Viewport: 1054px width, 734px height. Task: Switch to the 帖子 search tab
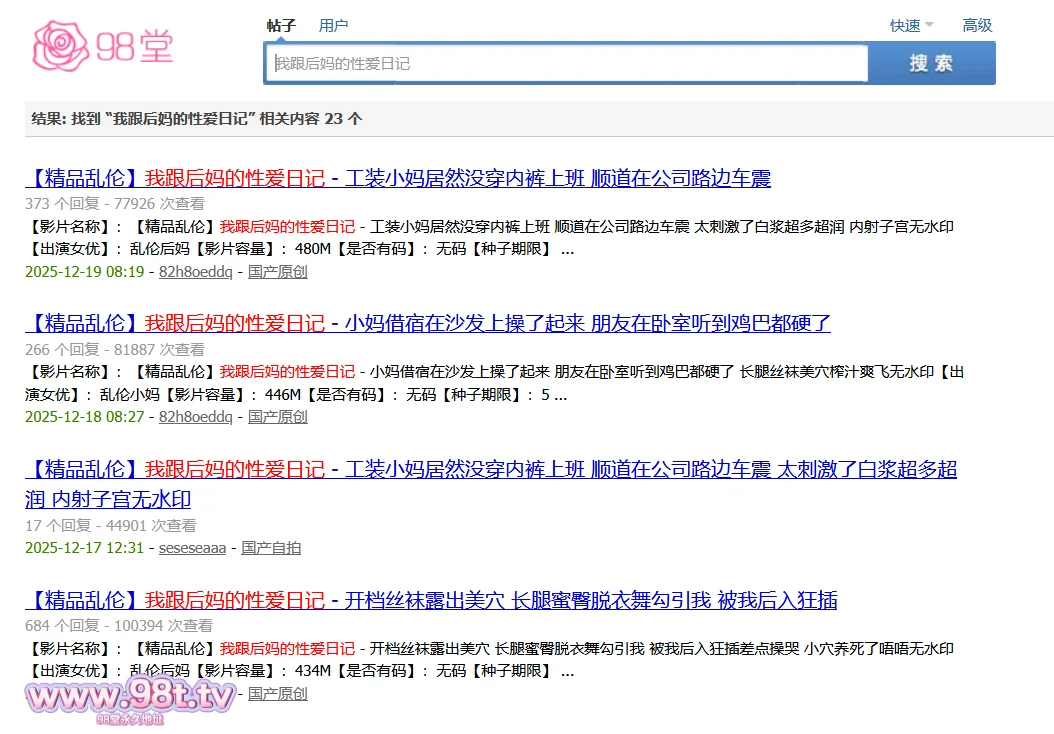click(280, 25)
